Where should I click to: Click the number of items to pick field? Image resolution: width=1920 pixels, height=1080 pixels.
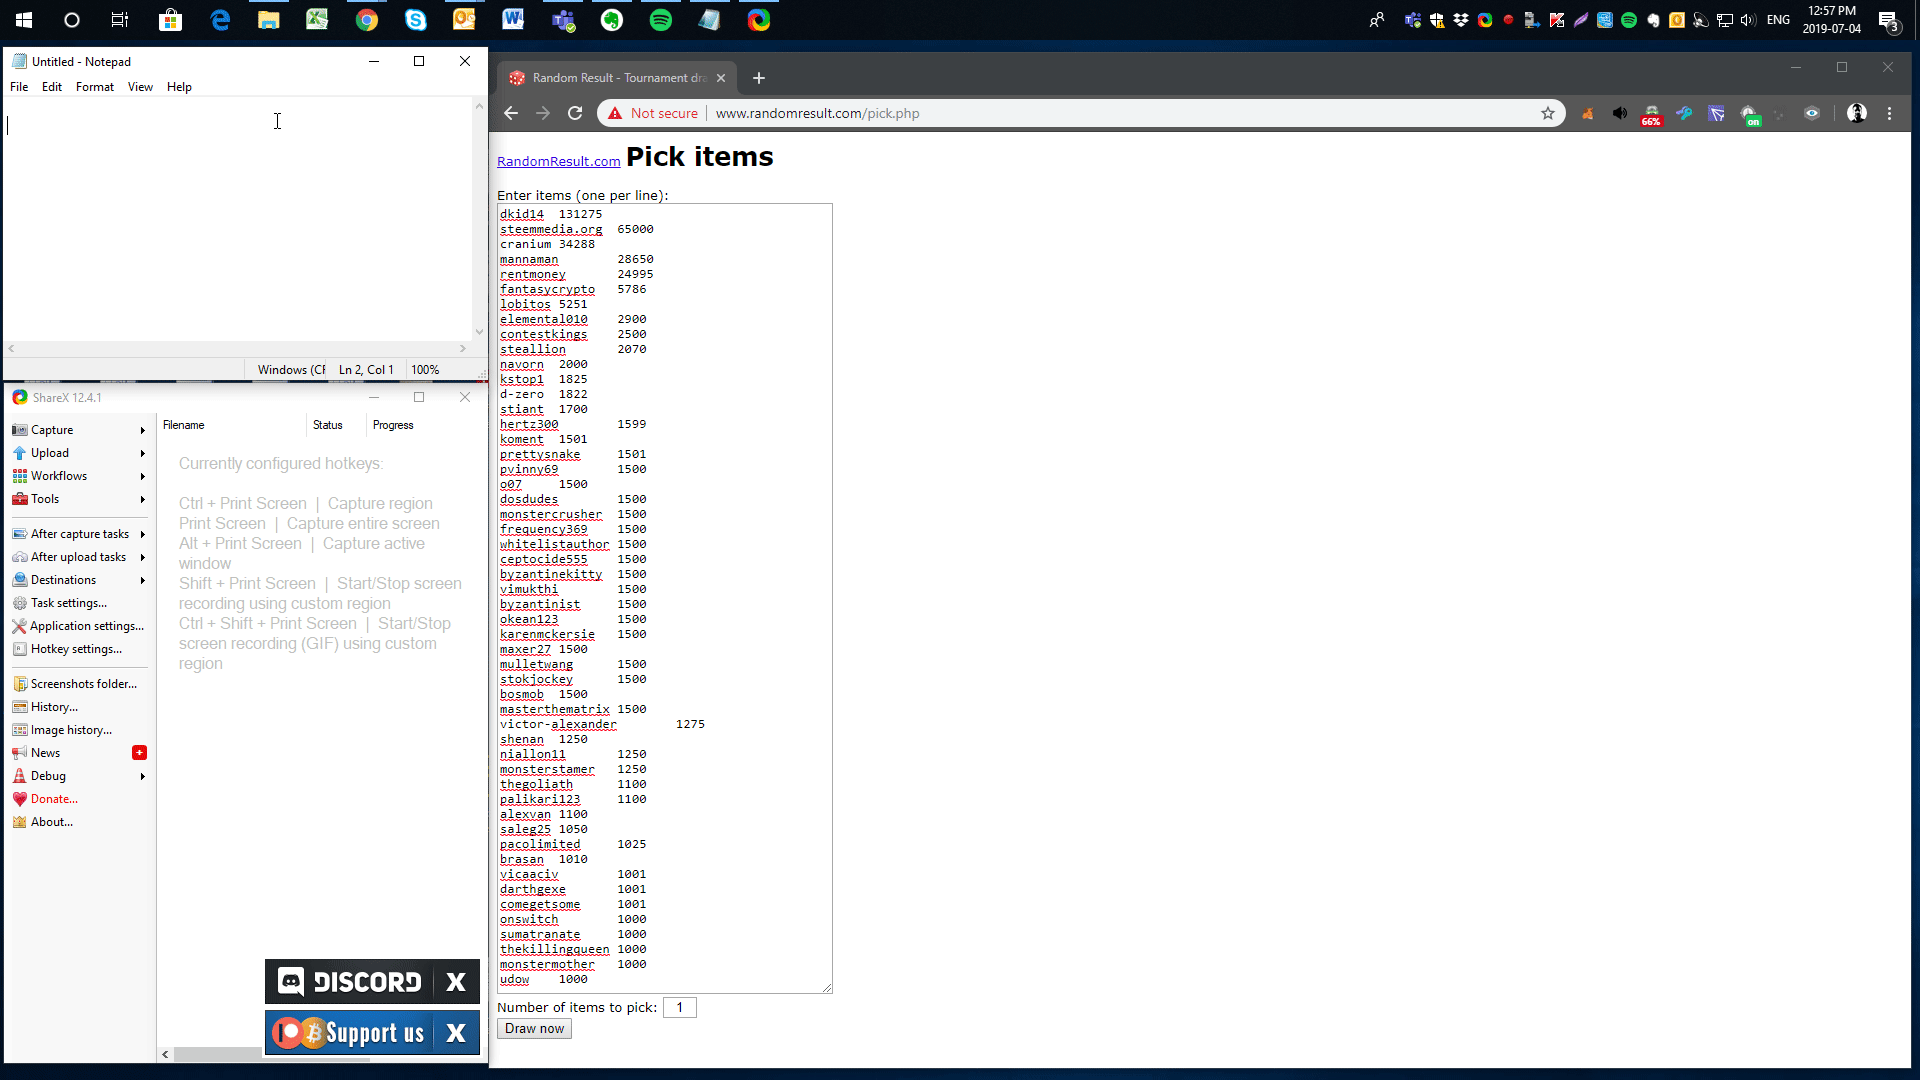pos(679,1007)
